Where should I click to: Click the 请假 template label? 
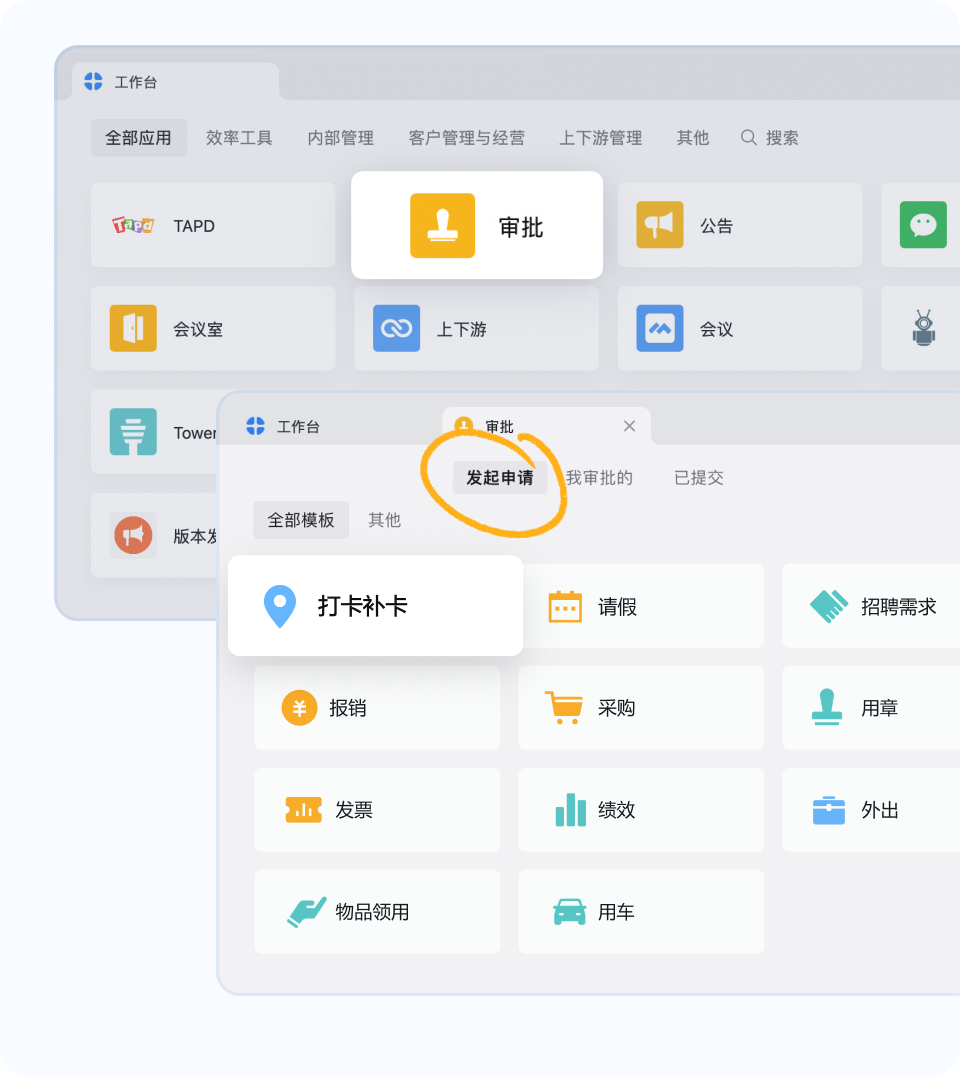pyautogui.click(x=617, y=606)
